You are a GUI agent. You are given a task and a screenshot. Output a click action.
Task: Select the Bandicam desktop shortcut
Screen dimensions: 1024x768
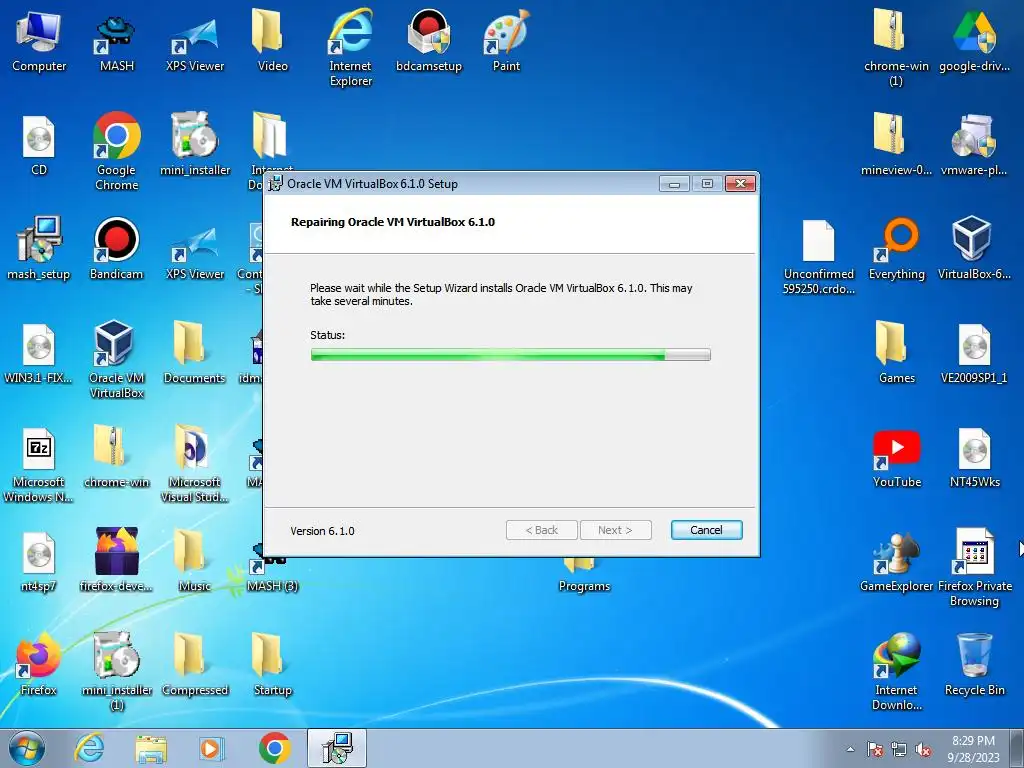(116, 249)
